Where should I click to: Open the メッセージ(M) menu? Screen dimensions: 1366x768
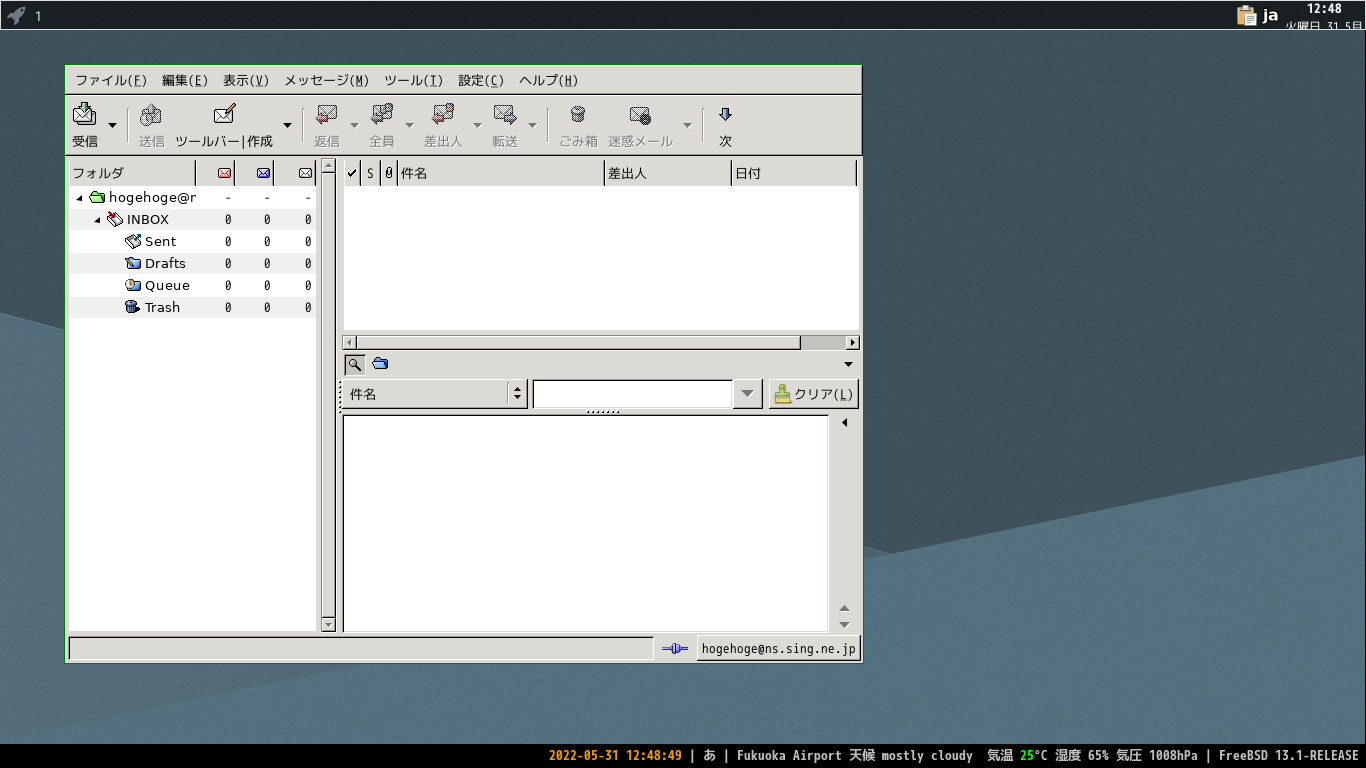pos(326,81)
